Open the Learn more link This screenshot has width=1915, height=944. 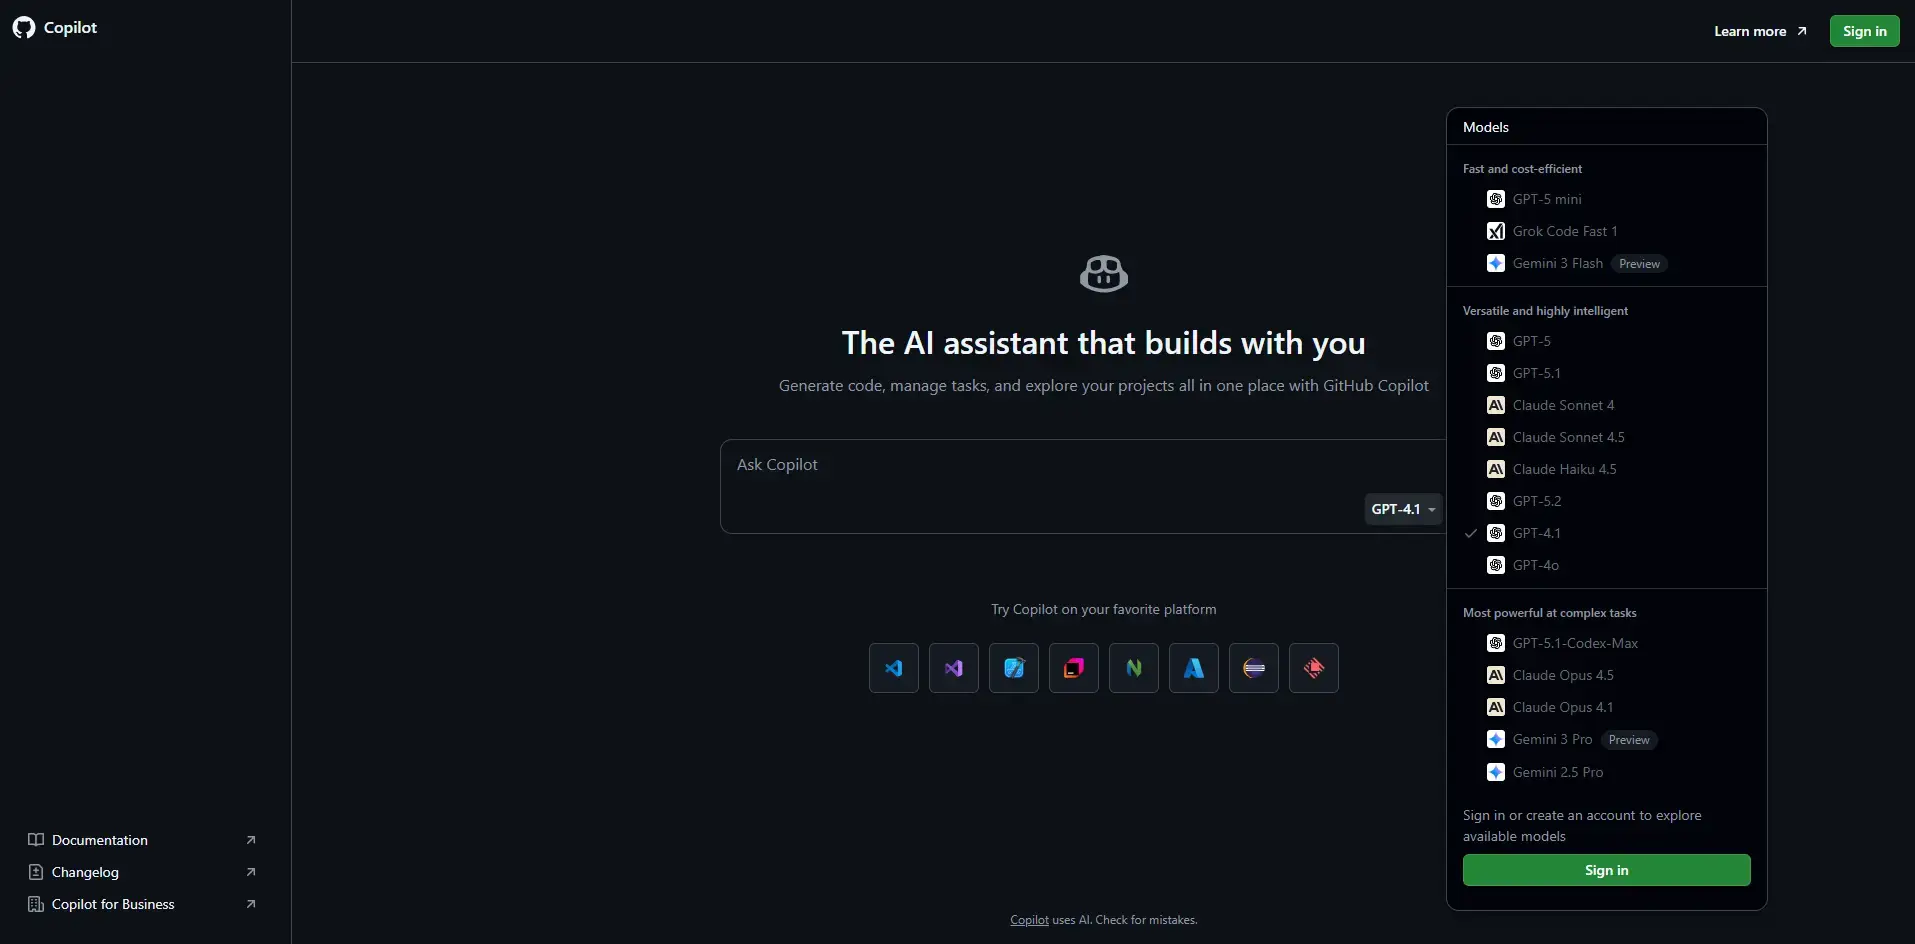coord(1759,31)
